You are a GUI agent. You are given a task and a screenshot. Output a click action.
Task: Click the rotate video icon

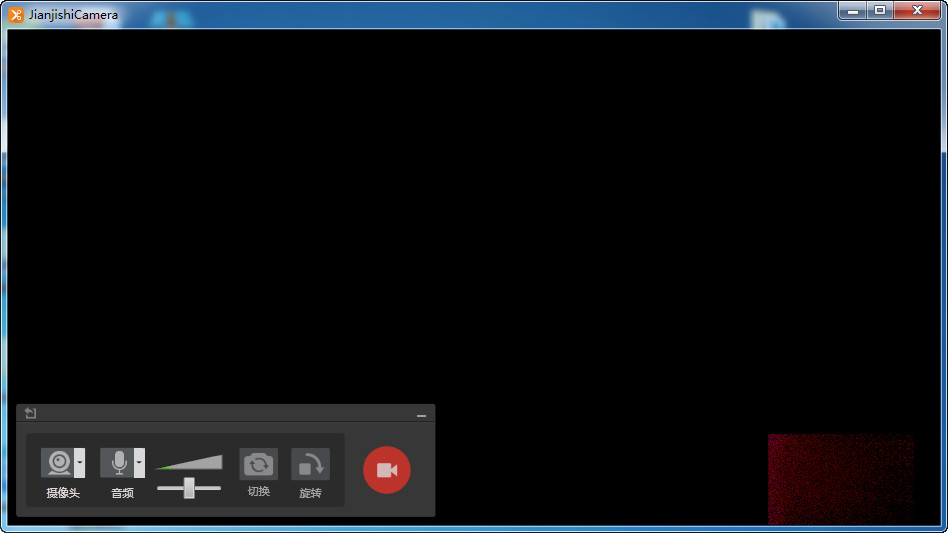pos(311,464)
